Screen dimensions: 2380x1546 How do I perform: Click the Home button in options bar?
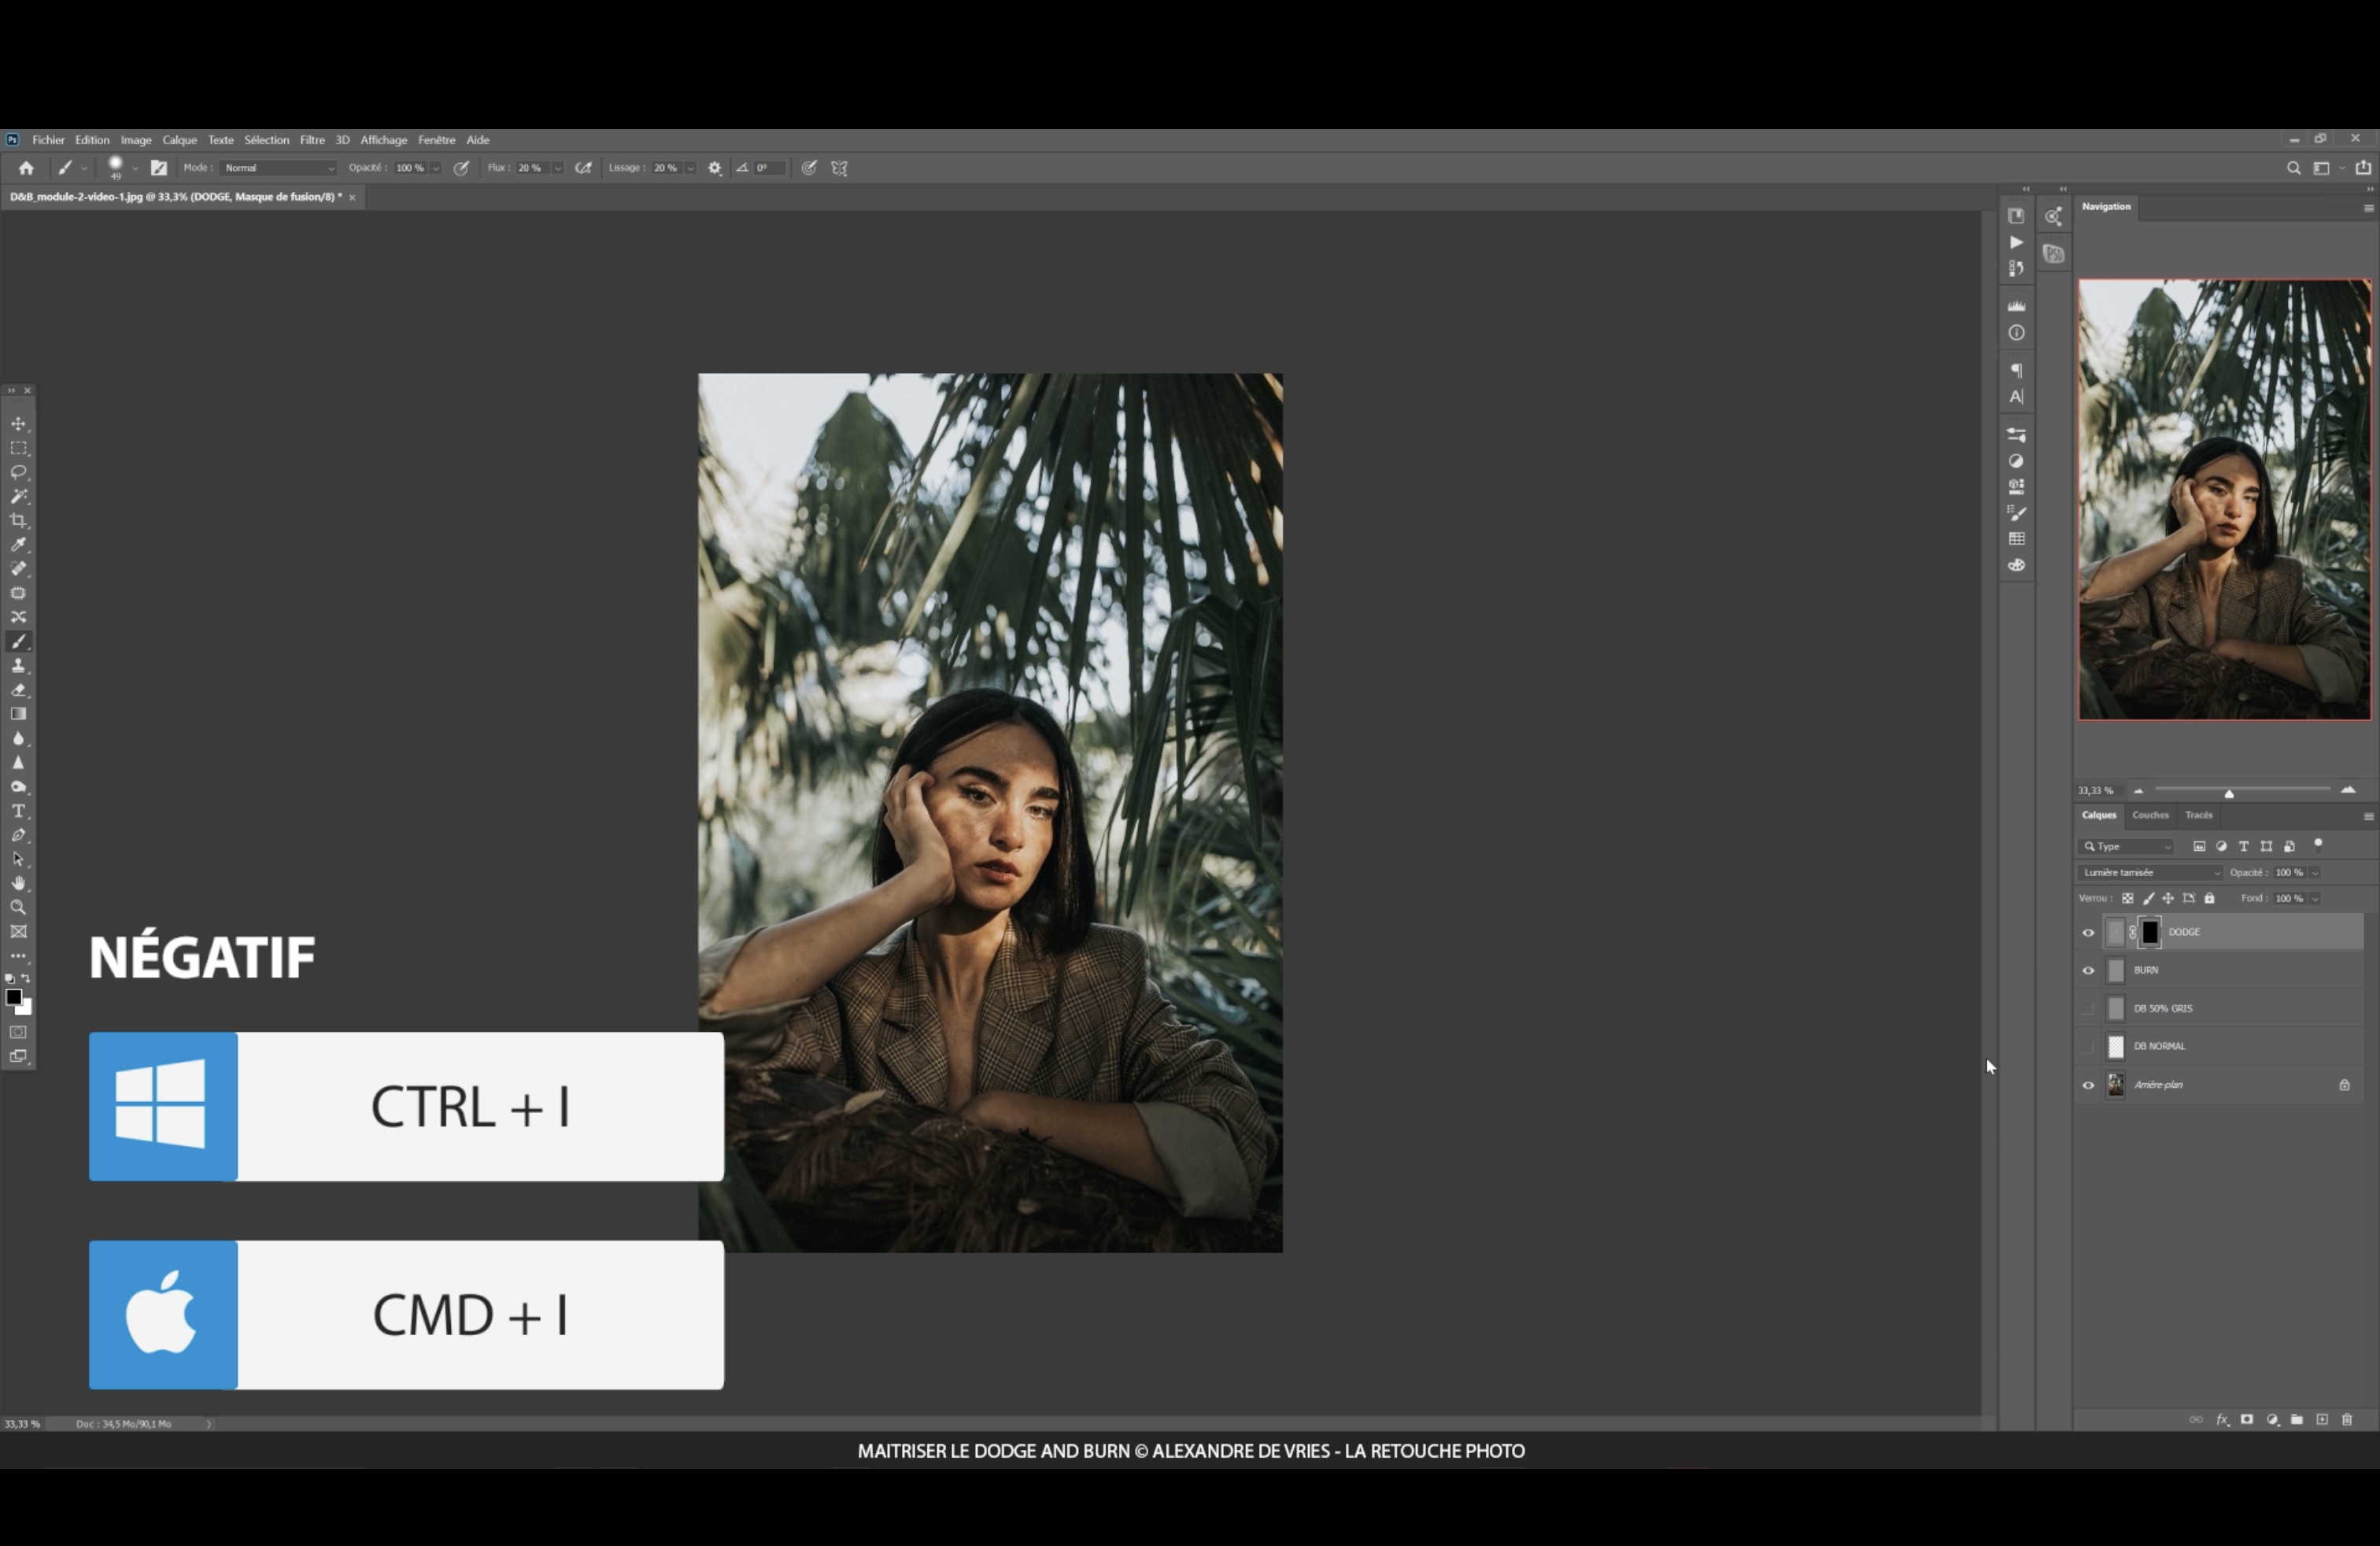click(26, 168)
